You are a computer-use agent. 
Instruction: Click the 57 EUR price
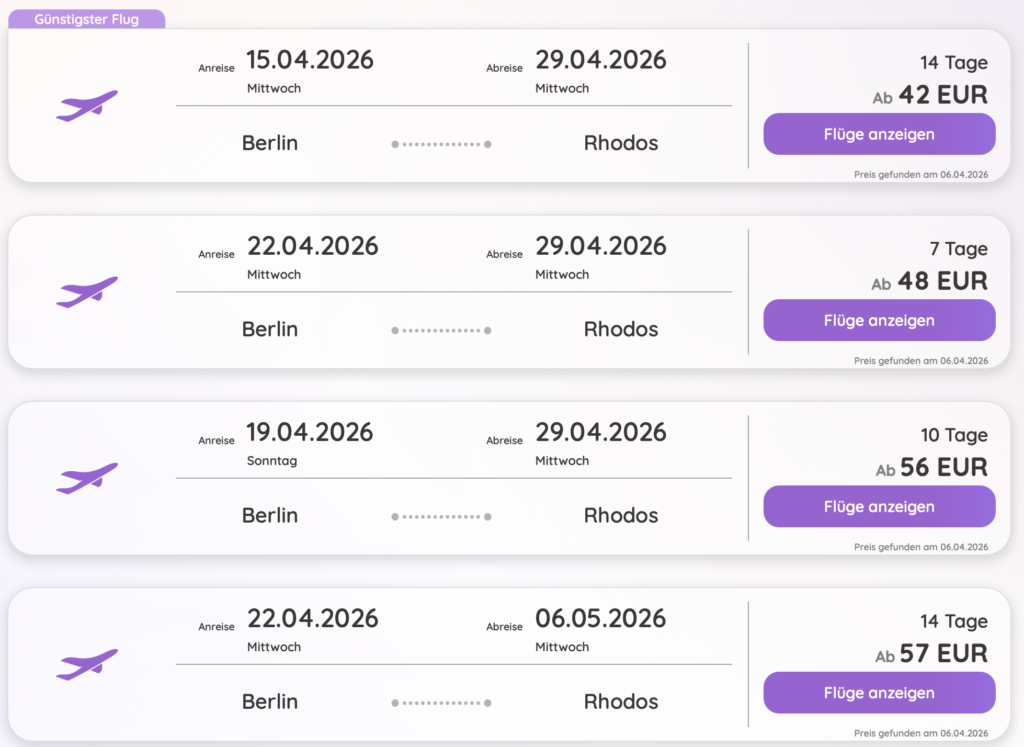click(x=943, y=654)
